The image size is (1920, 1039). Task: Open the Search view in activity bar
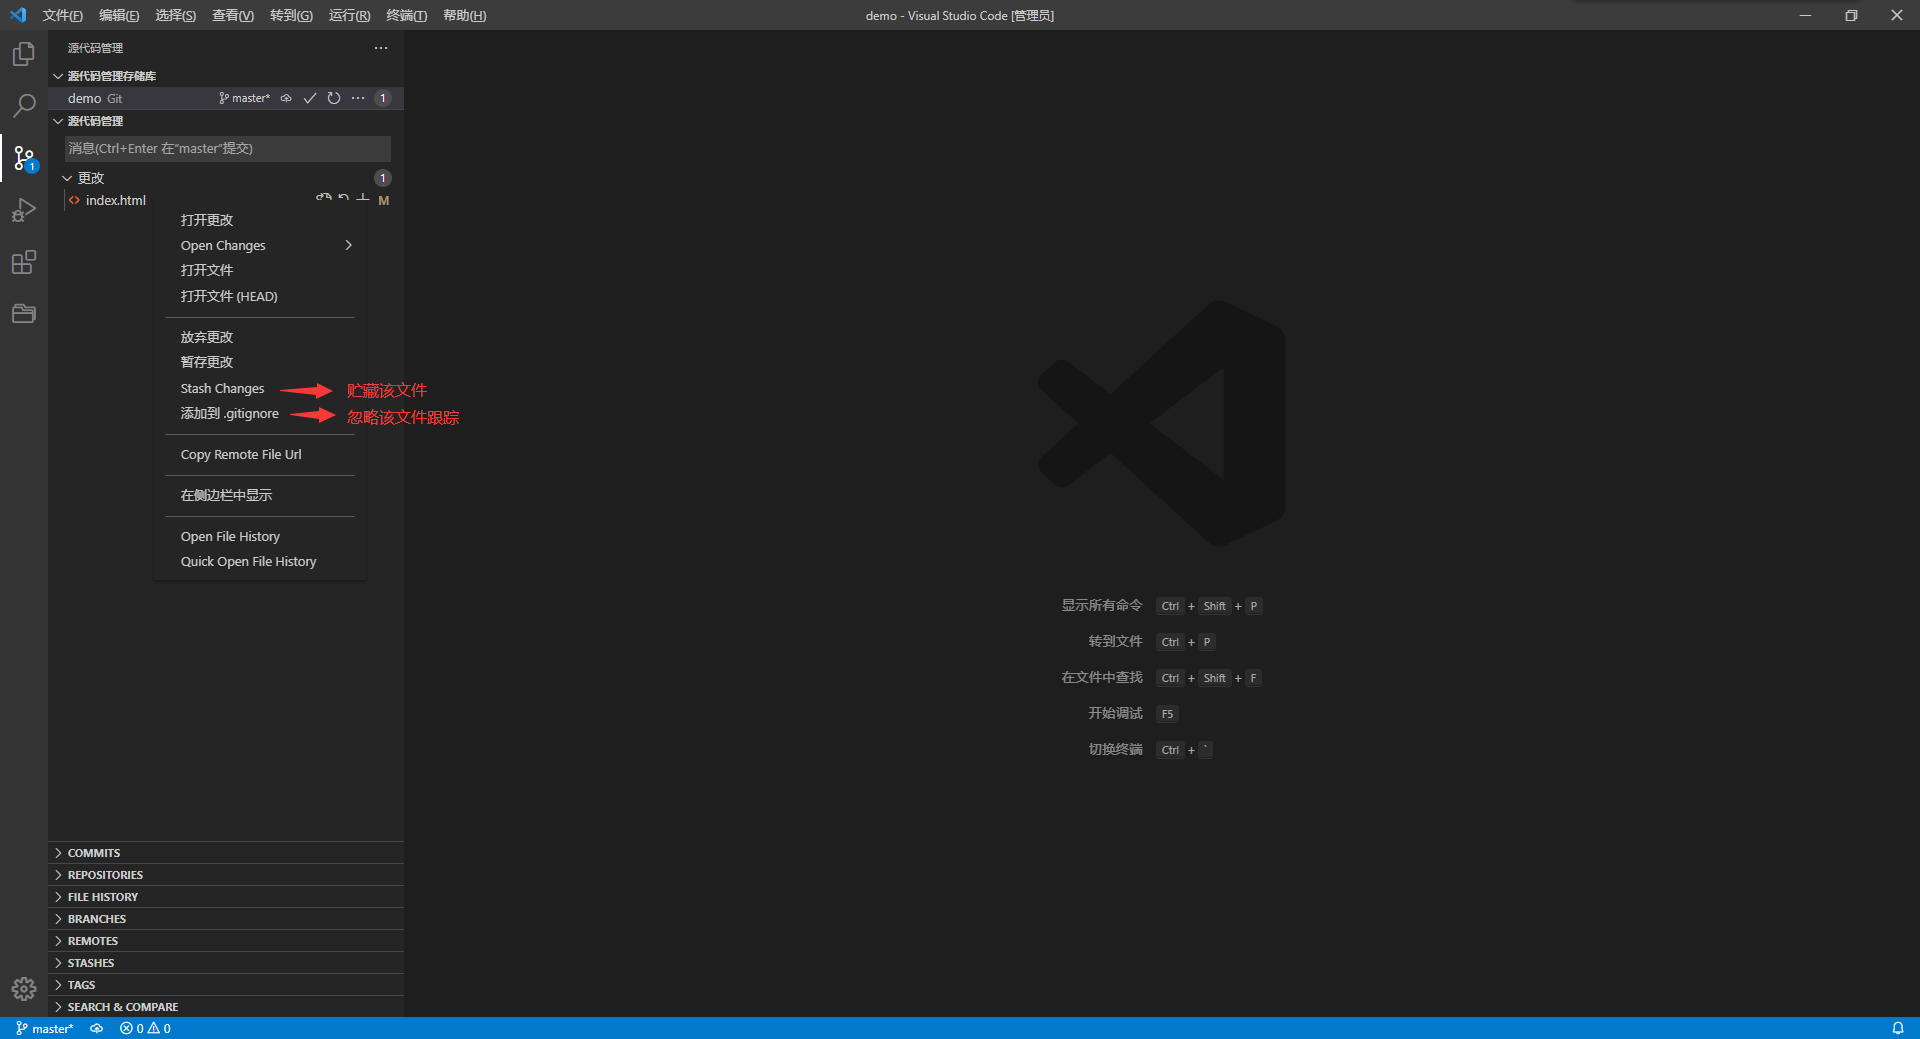coord(24,106)
